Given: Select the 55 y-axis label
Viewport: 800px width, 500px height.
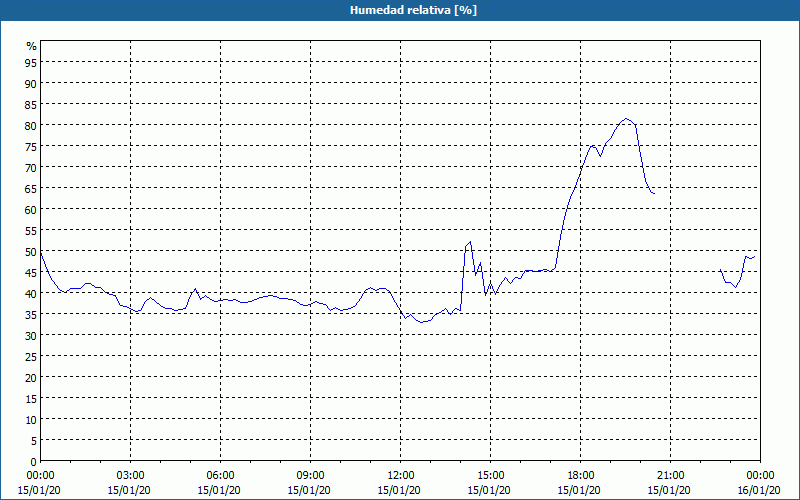Looking at the screenshot, I should click(31, 231).
